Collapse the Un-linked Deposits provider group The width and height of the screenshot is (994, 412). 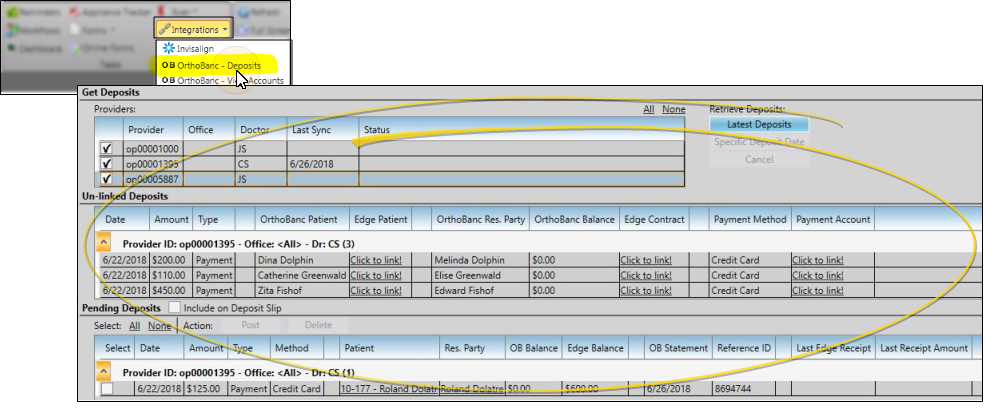coord(103,243)
